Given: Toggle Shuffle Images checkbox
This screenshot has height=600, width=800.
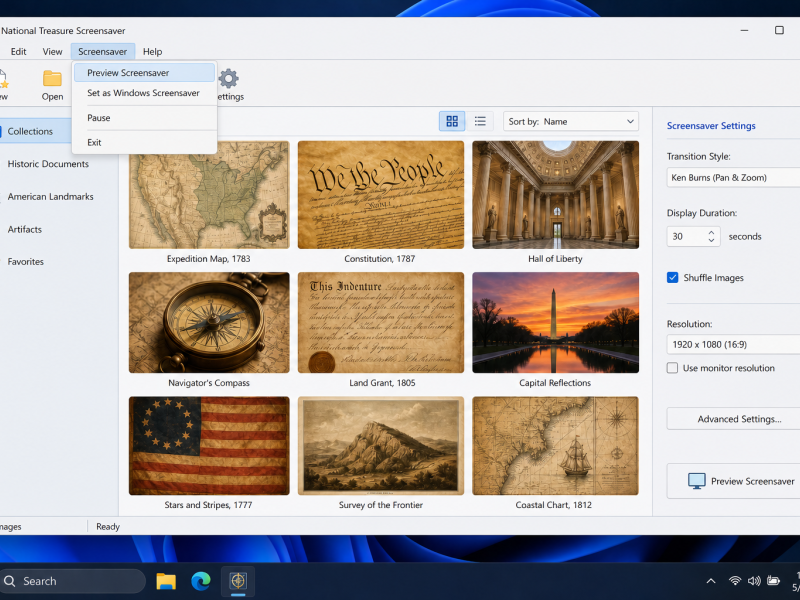Looking at the screenshot, I should (x=672, y=278).
